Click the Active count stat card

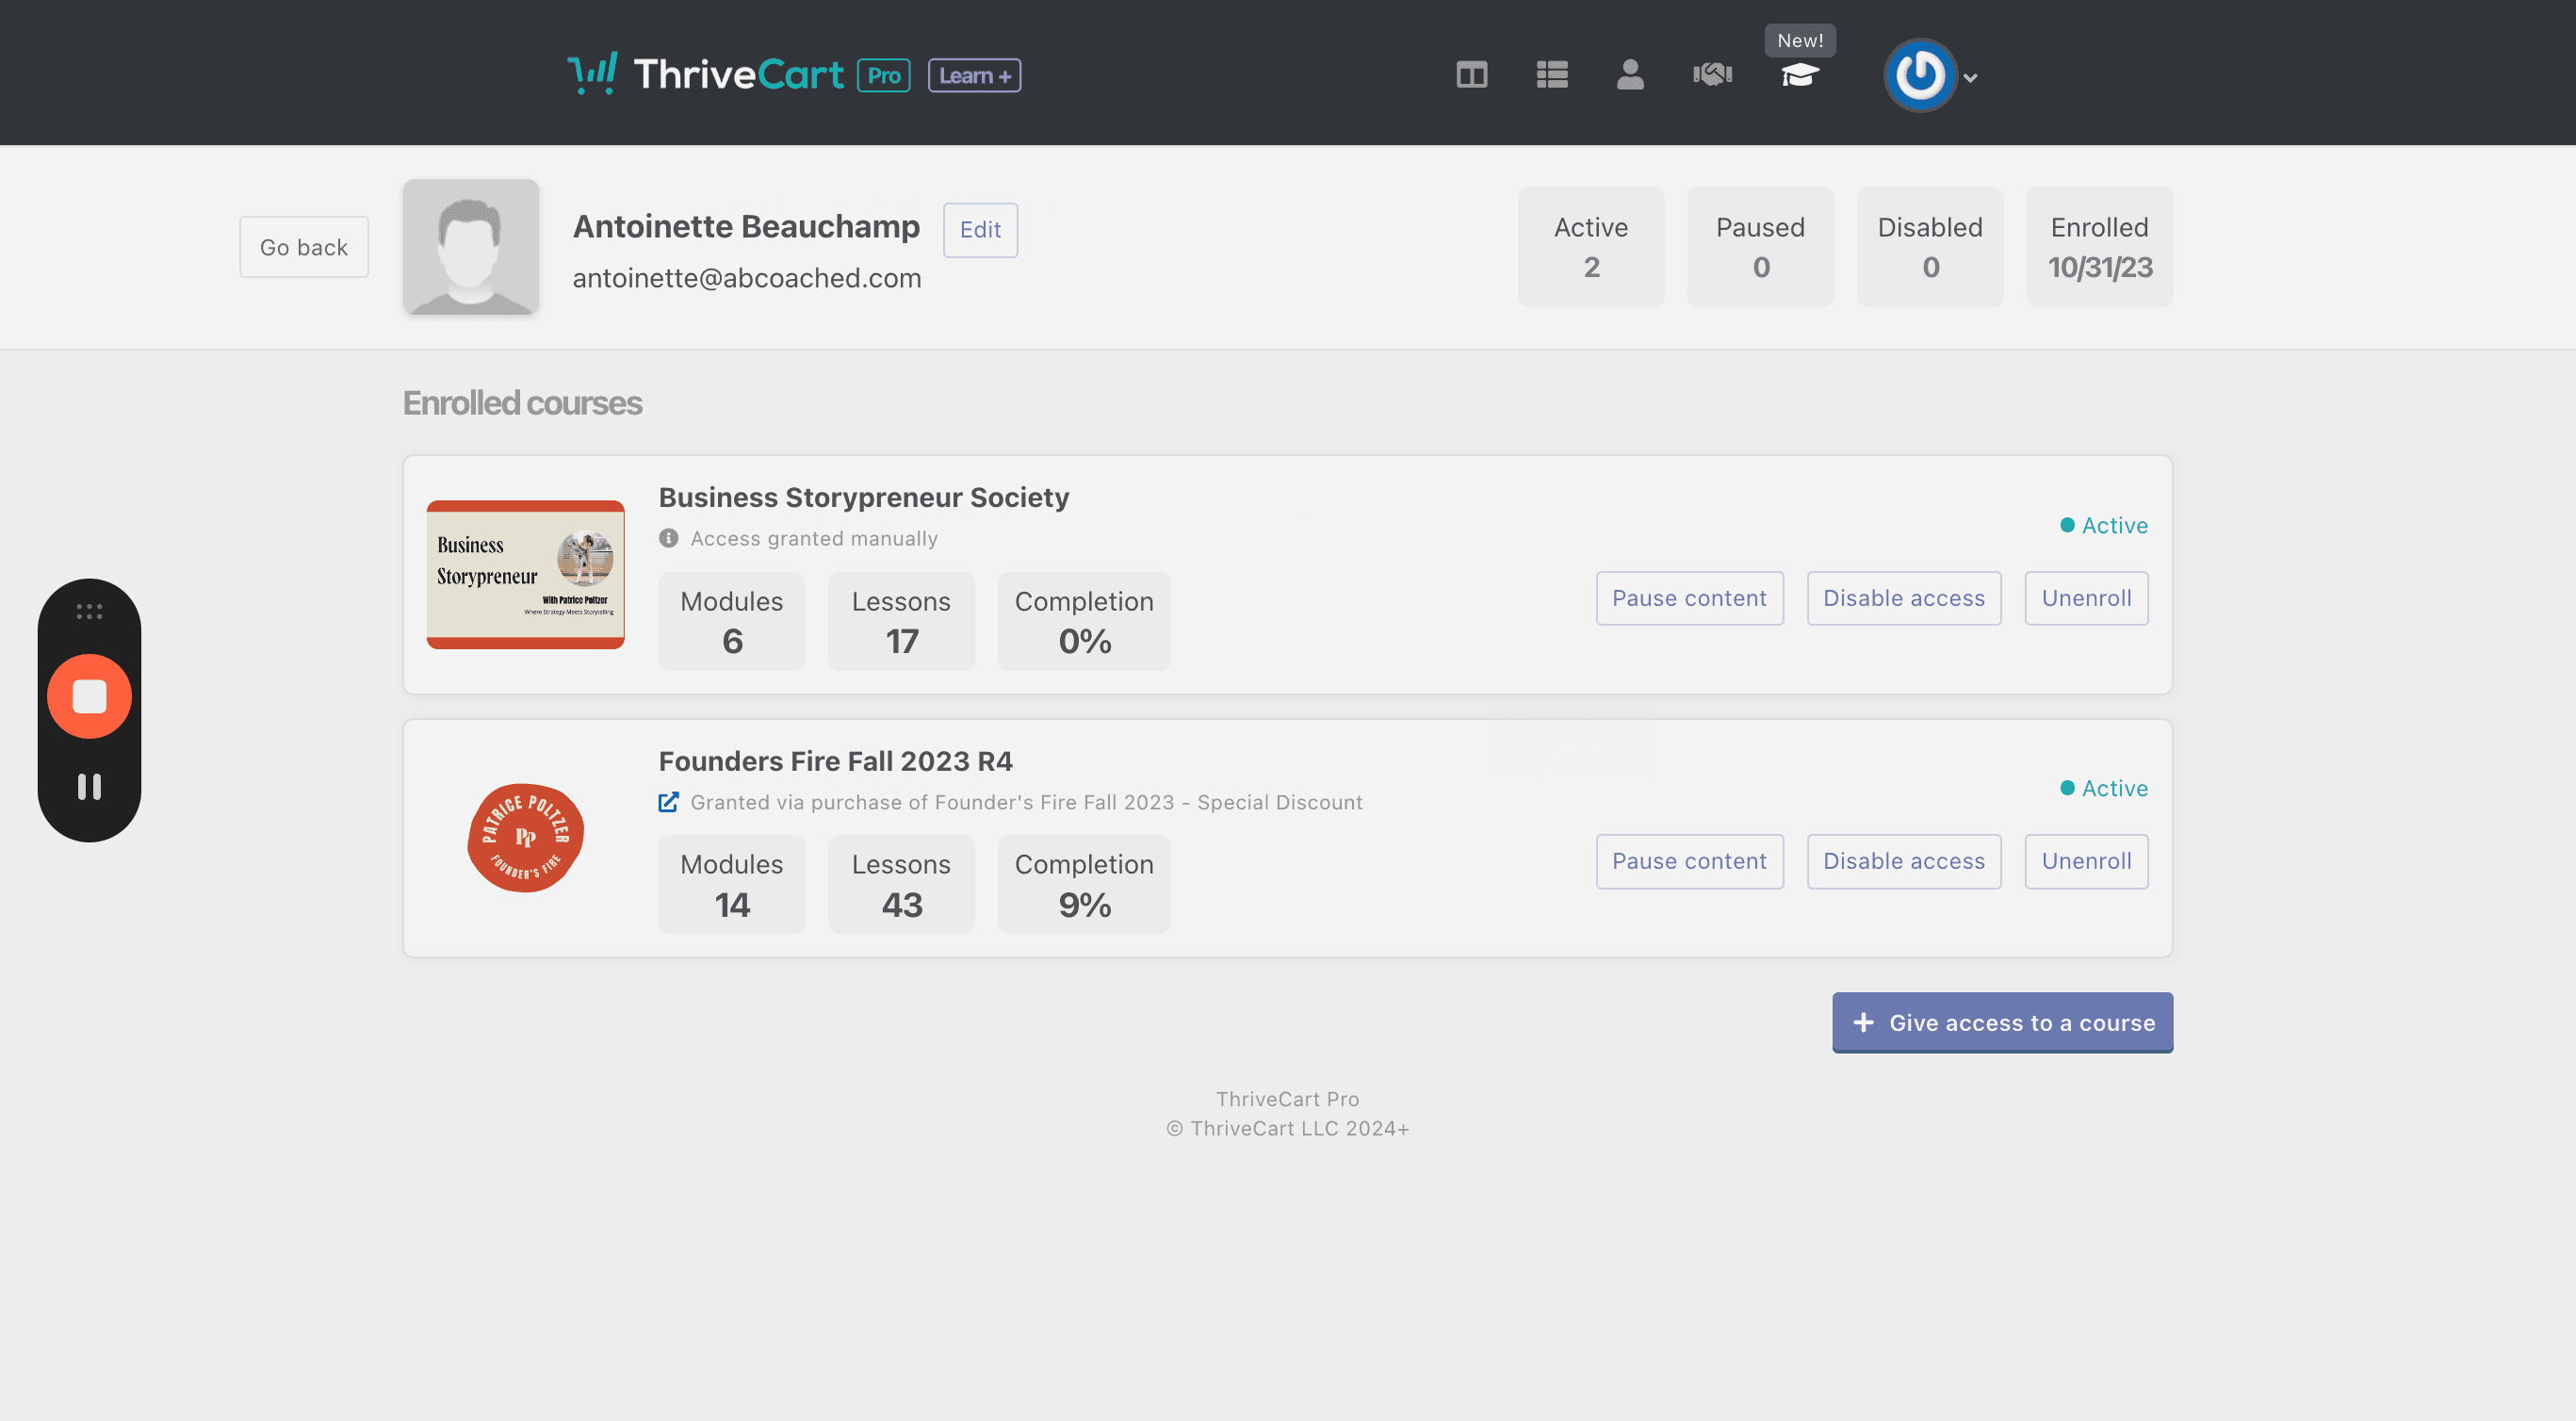pos(1591,247)
